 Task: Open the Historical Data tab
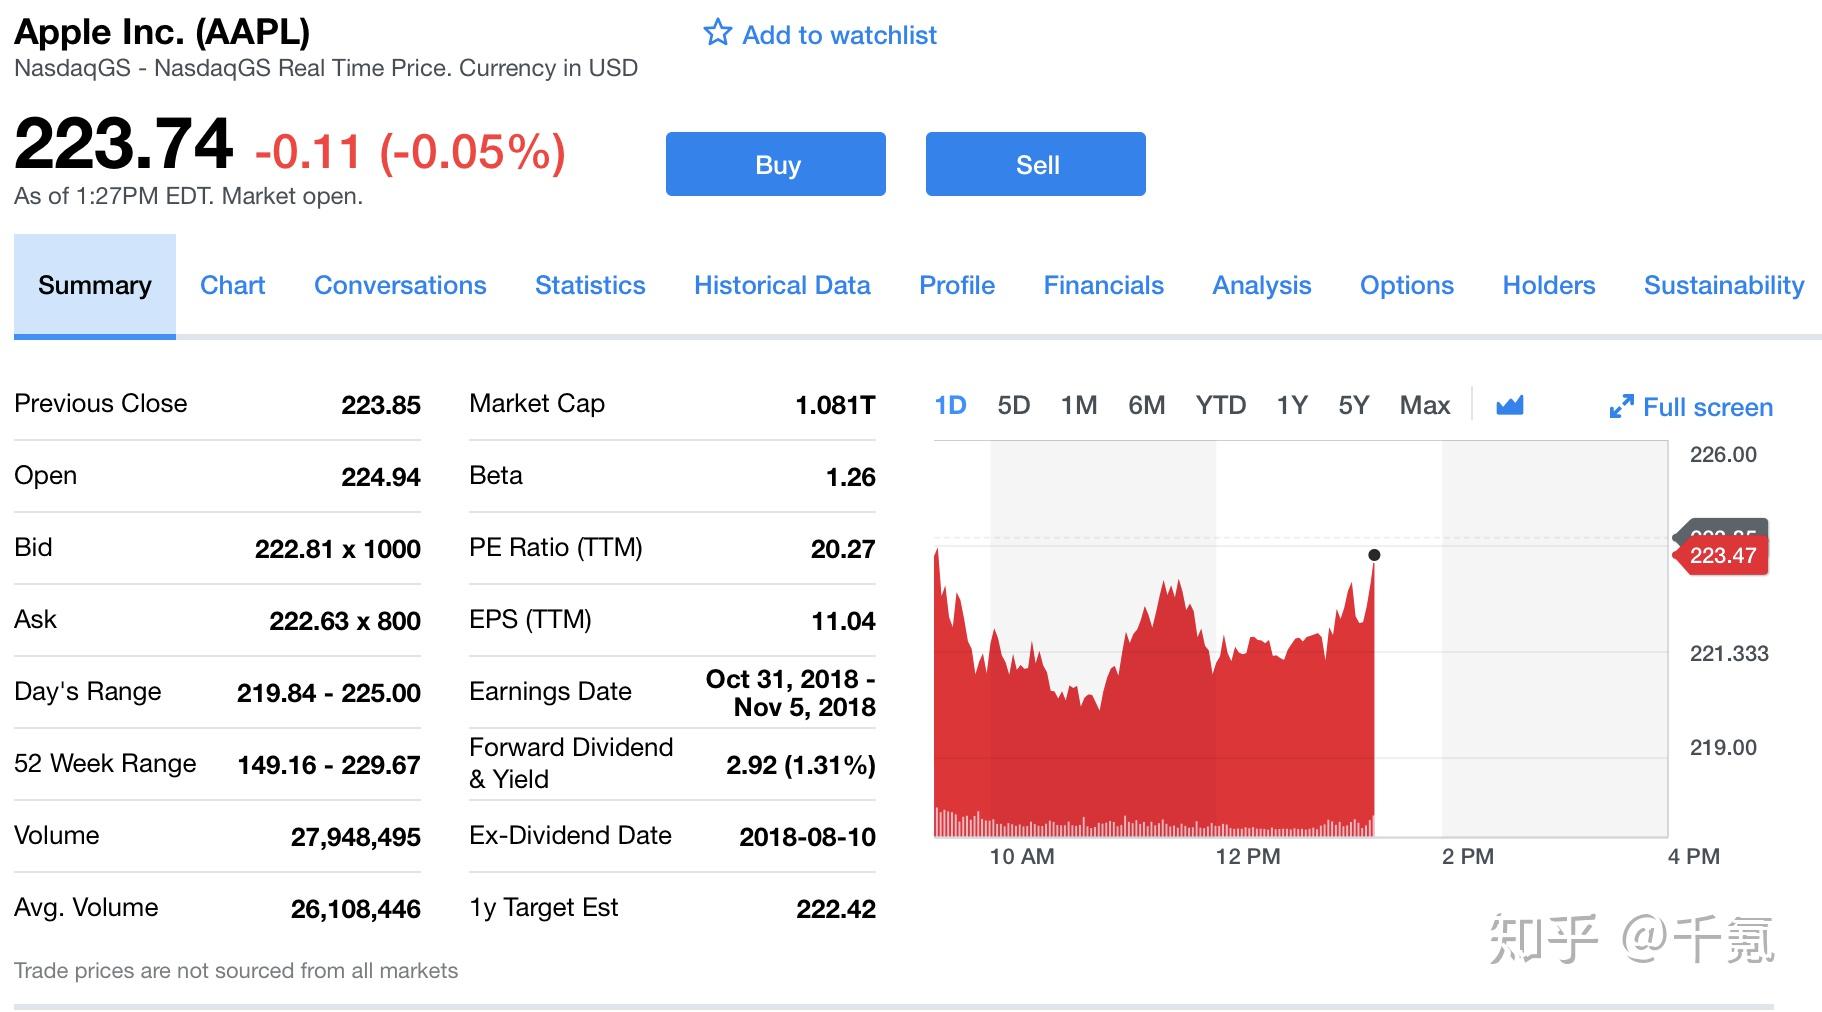(782, 286)
